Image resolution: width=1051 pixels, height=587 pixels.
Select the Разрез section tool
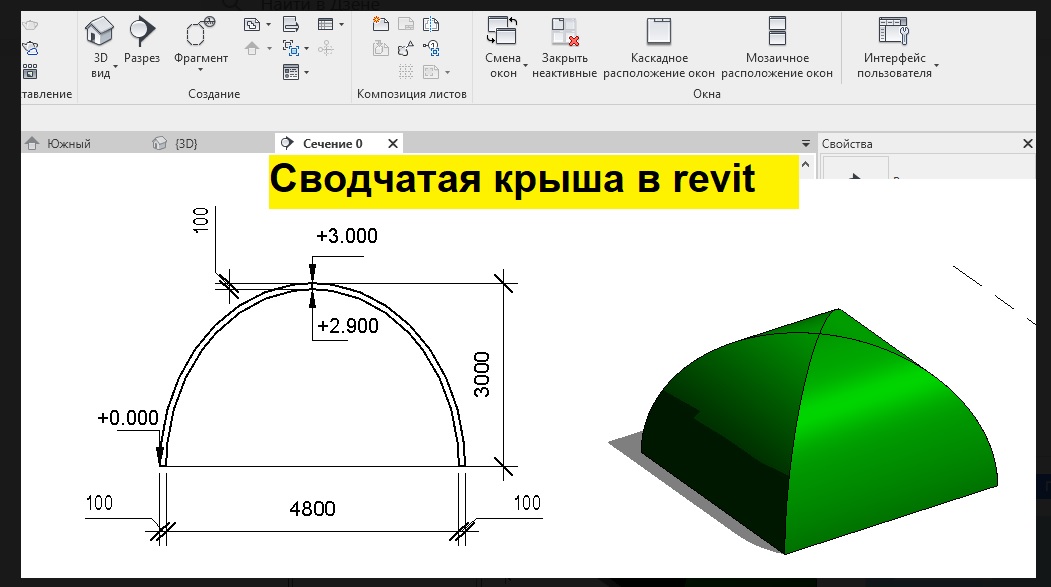[141, 30]
